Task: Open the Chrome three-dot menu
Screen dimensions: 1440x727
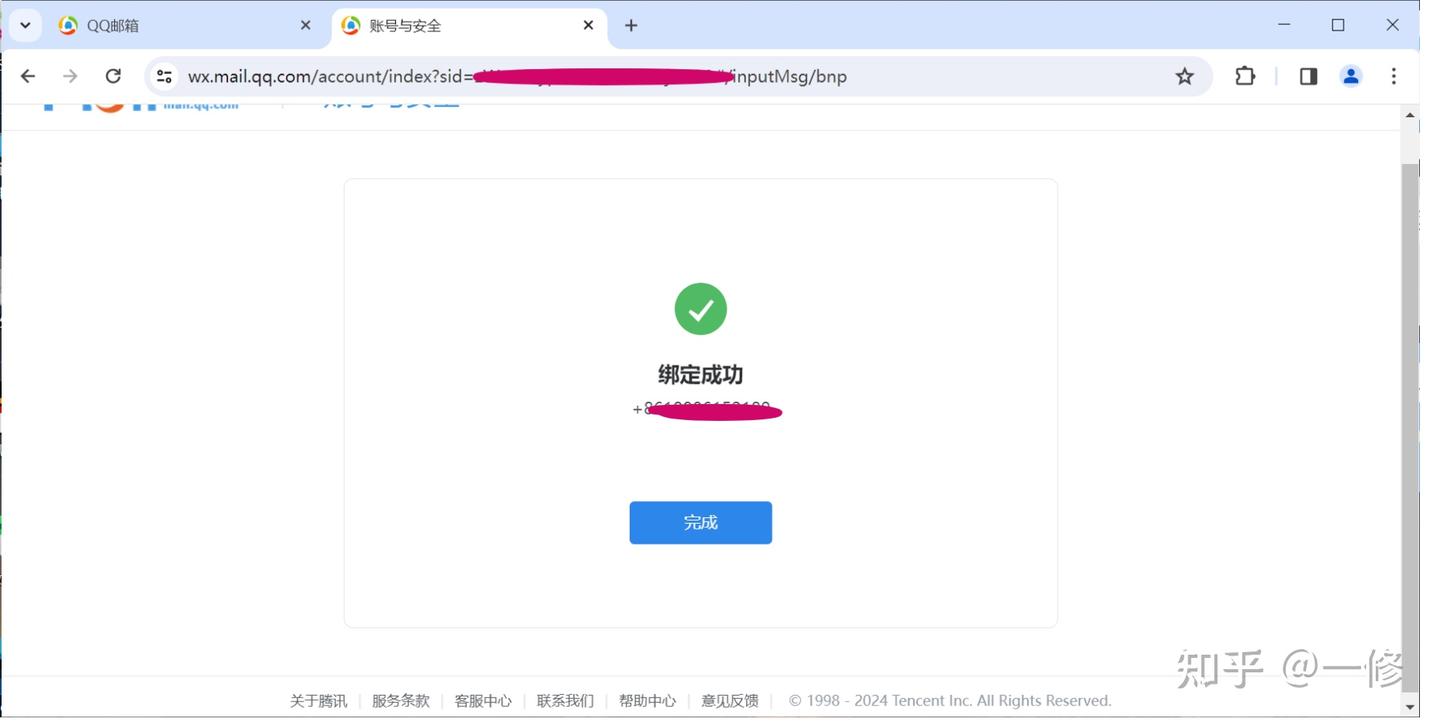Action: (1393, 76)
